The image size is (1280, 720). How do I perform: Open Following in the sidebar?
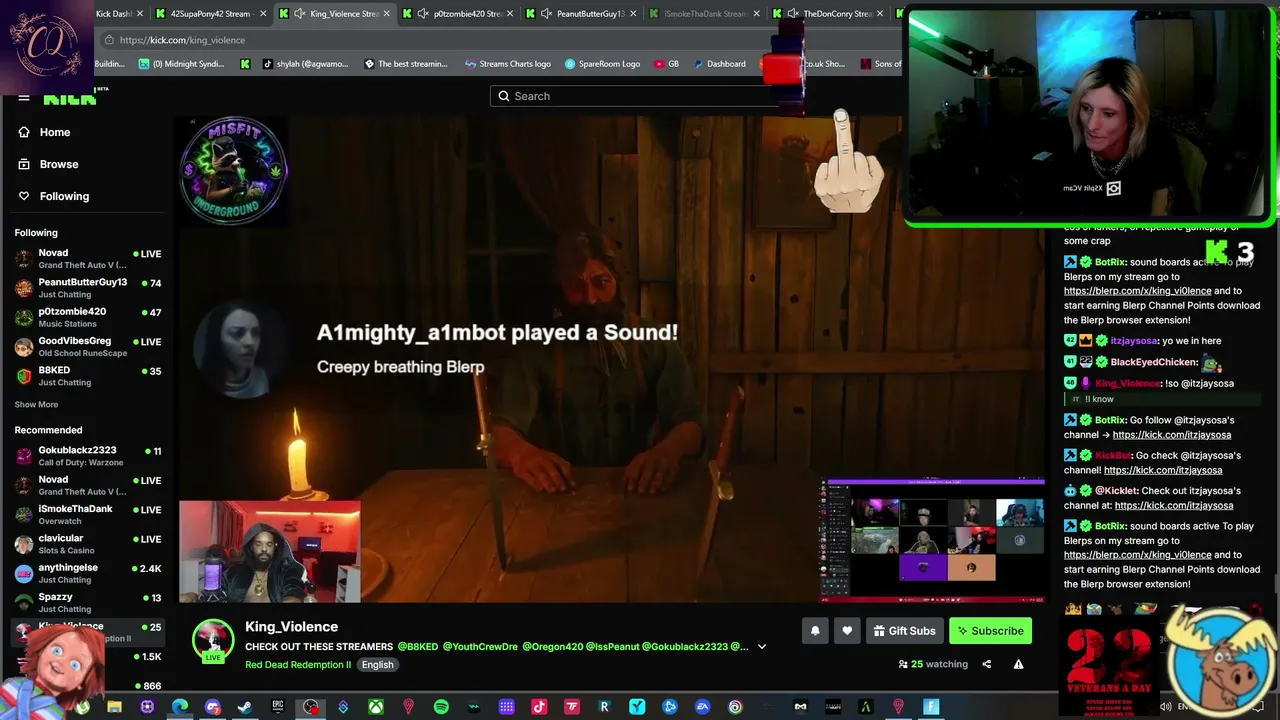pos(64,196)
